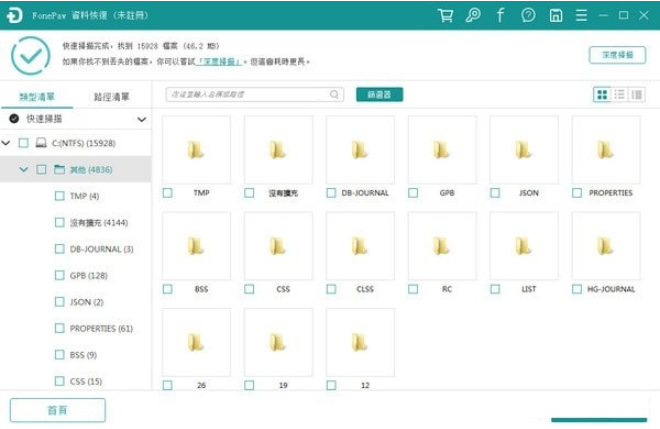
Task: Check JSON (2) in the tree
Action: pyautogui.click(x=60, y=302)
